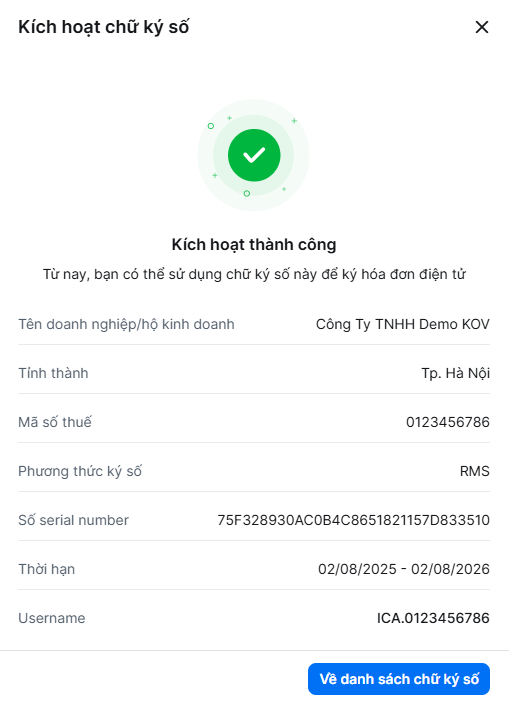Click the Thời hạn label
Image resolution: width=509 pixels, height=701 pixels.
pos(46,569)
